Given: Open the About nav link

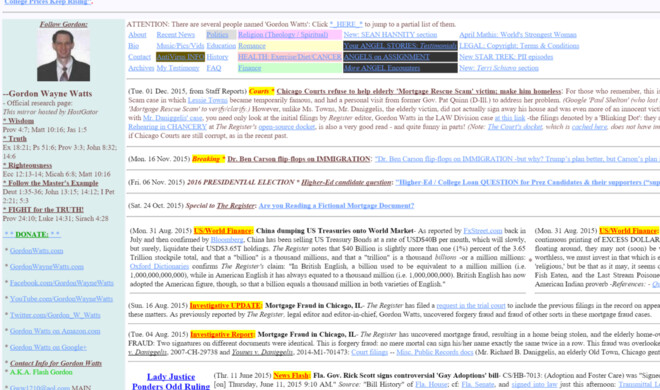Looking at the screenshot, I should pos(137,35).
